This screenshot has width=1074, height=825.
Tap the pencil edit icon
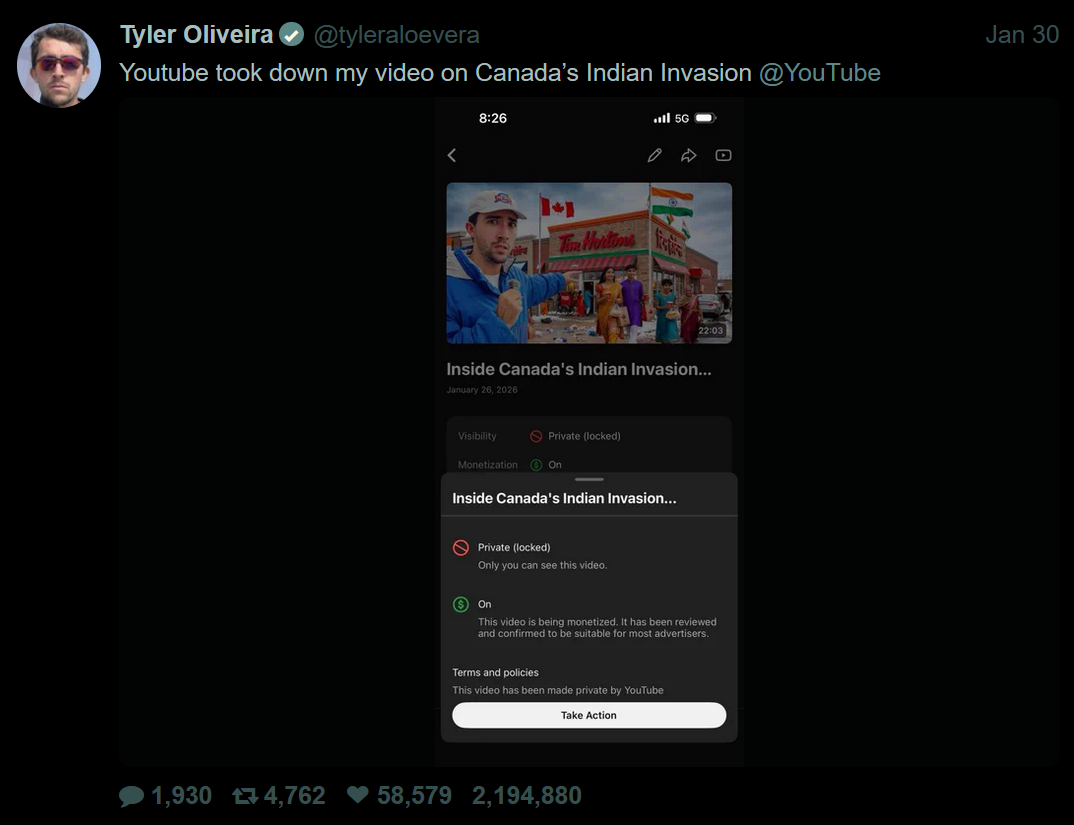pos(654,155)
